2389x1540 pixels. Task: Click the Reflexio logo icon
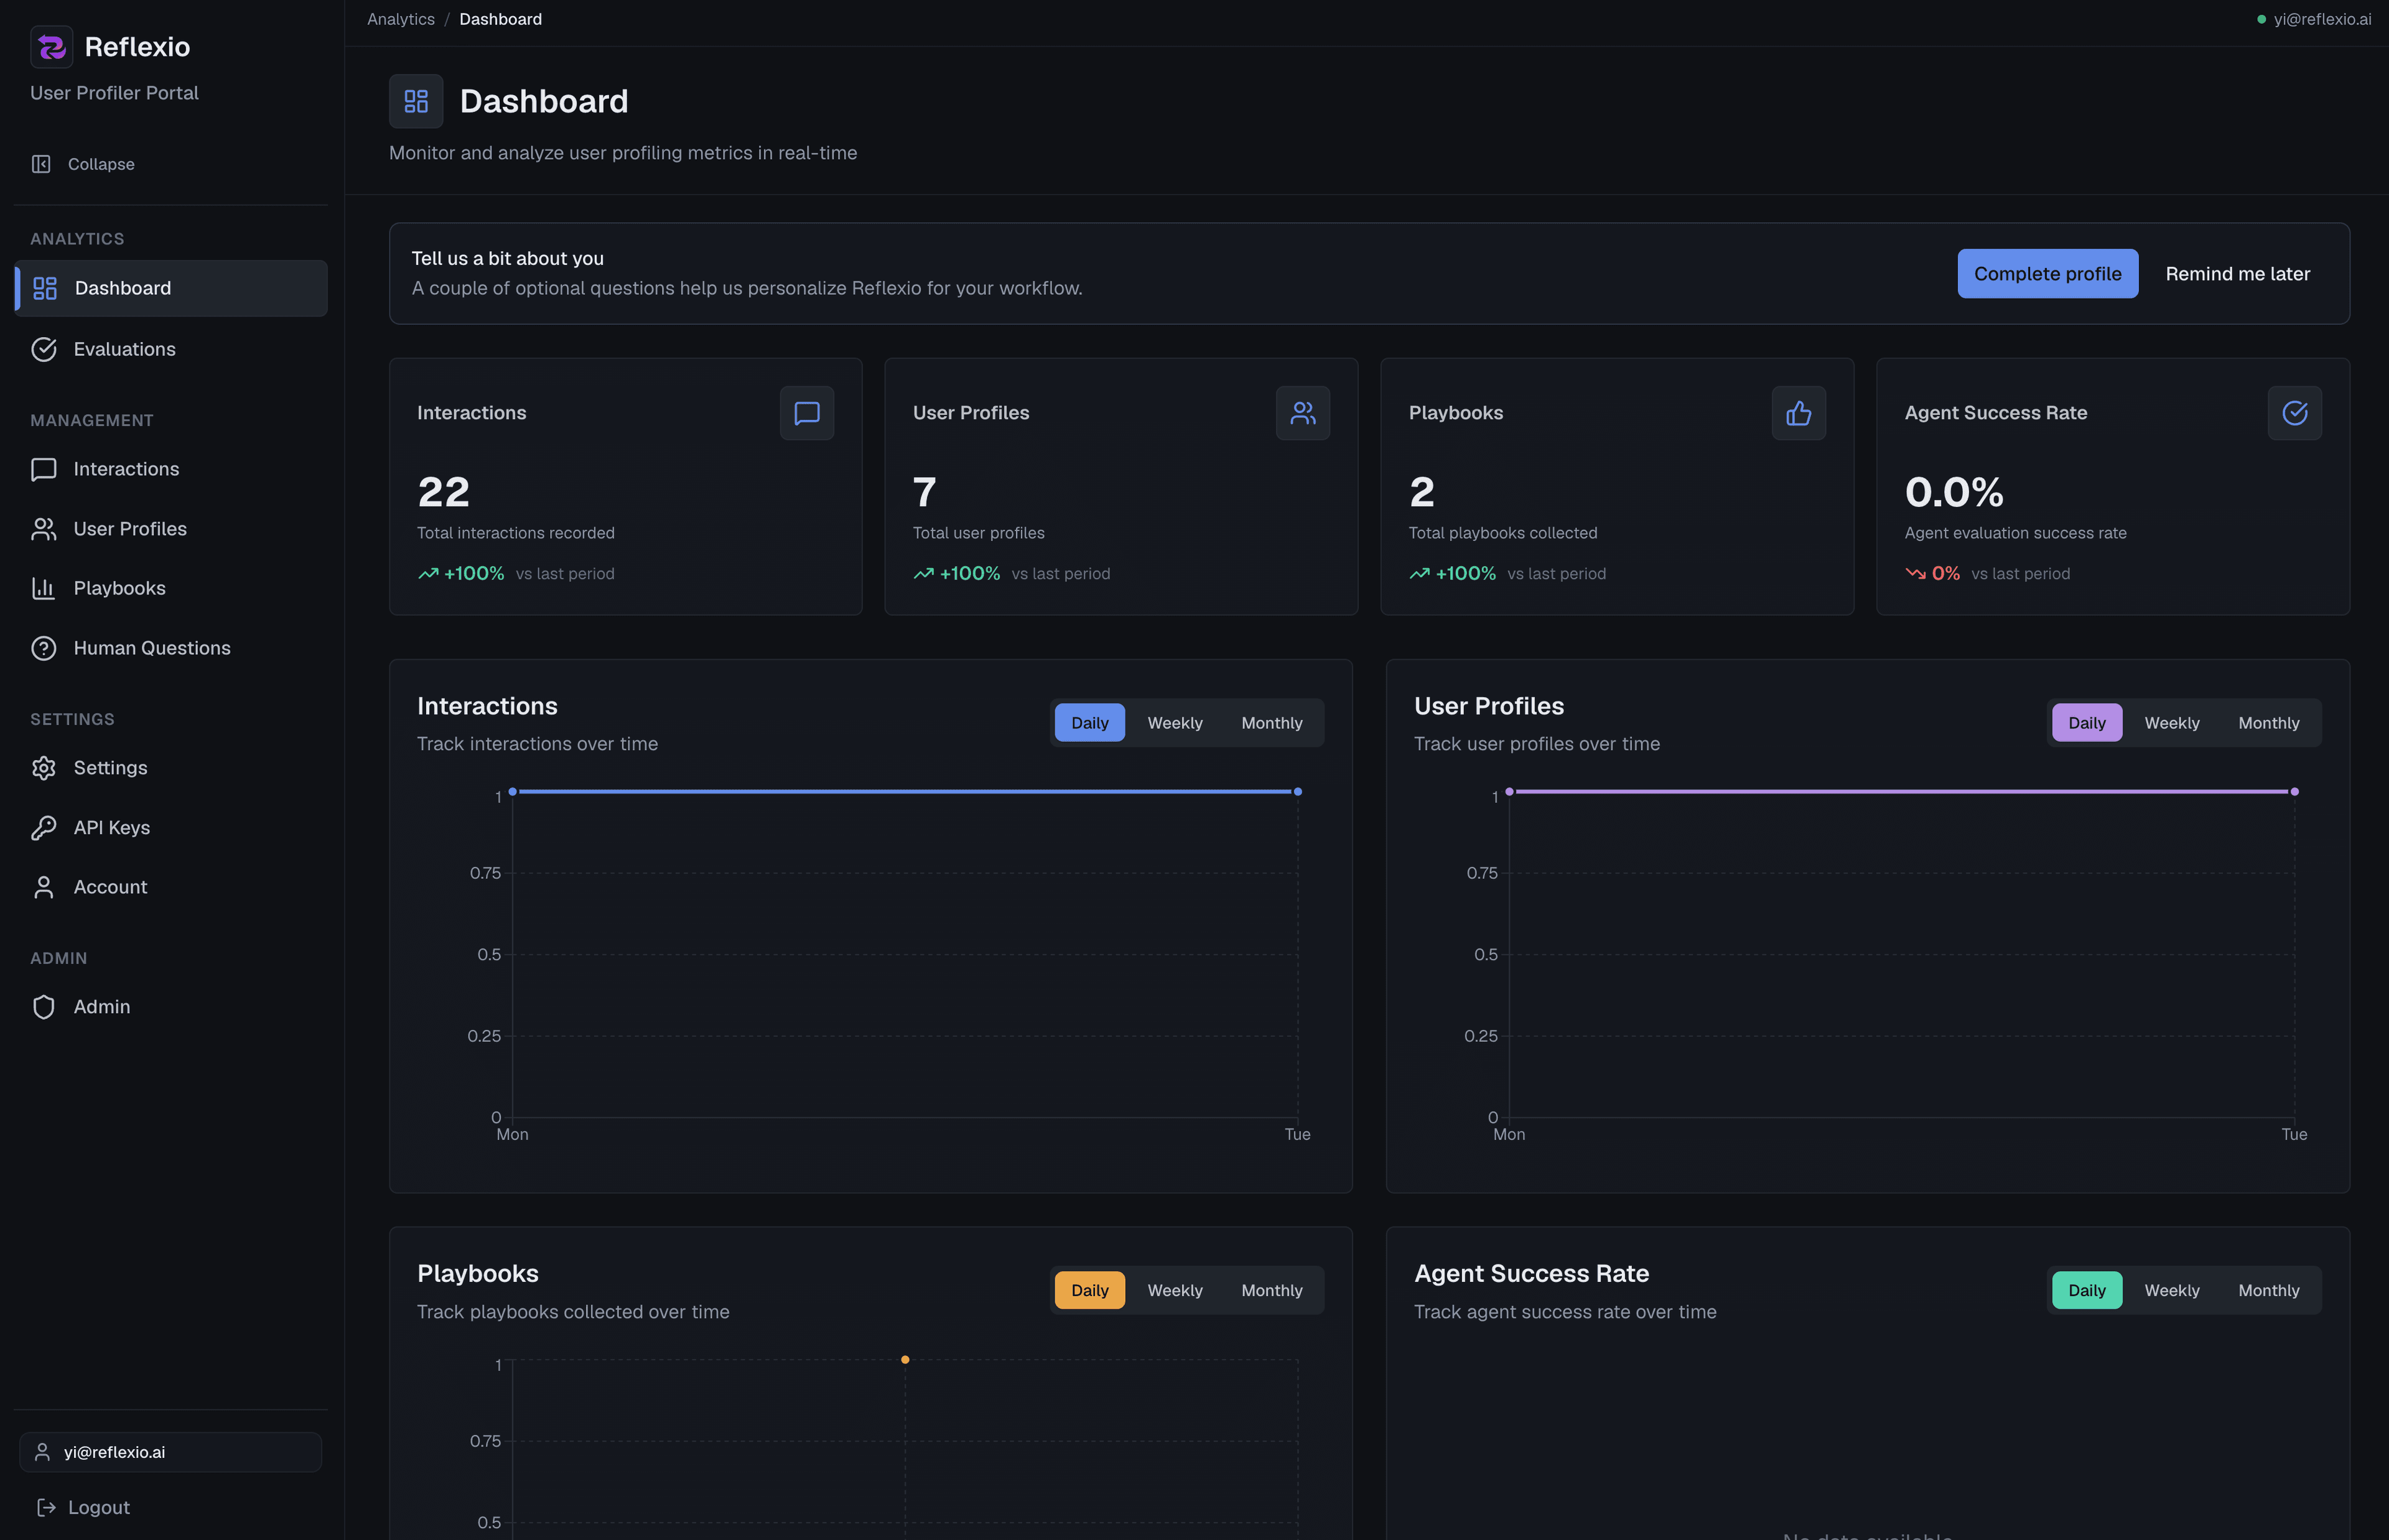click(51, 47)
